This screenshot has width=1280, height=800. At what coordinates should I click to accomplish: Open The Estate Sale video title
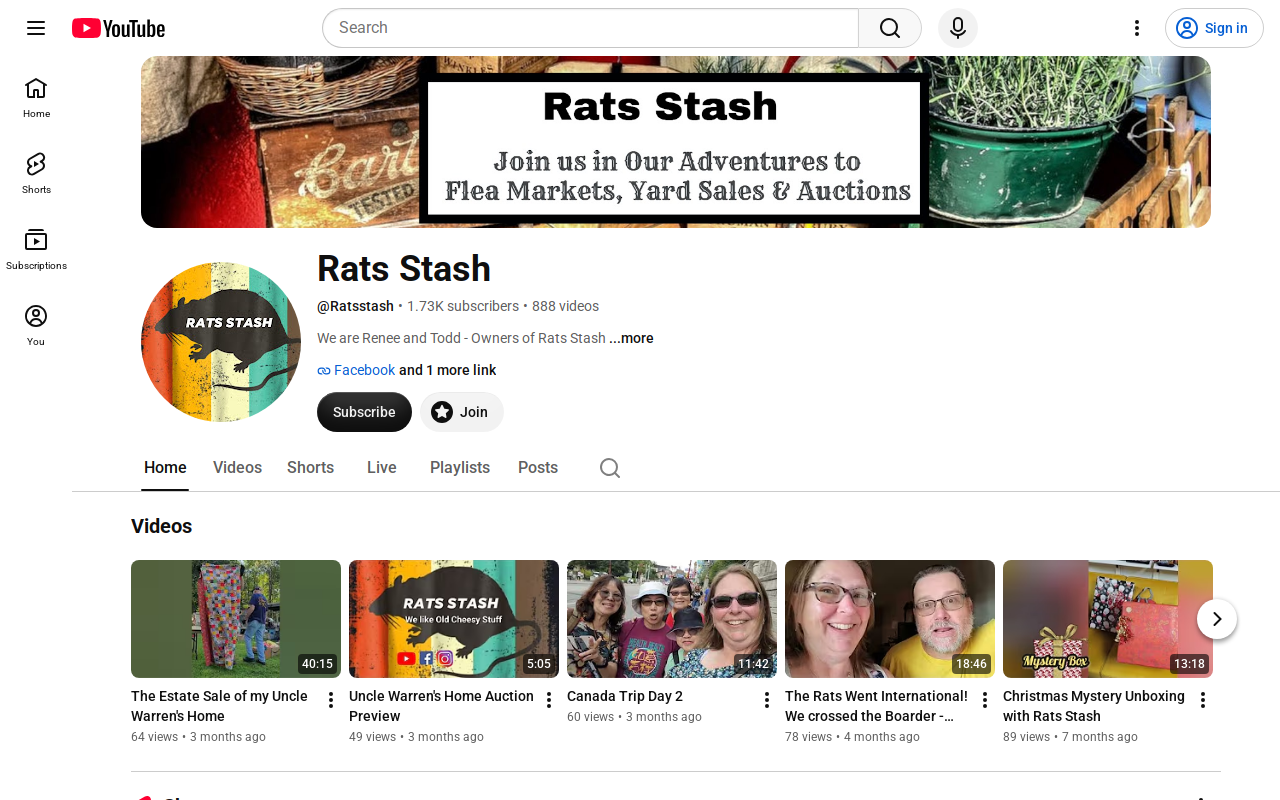pyautogui.click(x=220, y=706)
